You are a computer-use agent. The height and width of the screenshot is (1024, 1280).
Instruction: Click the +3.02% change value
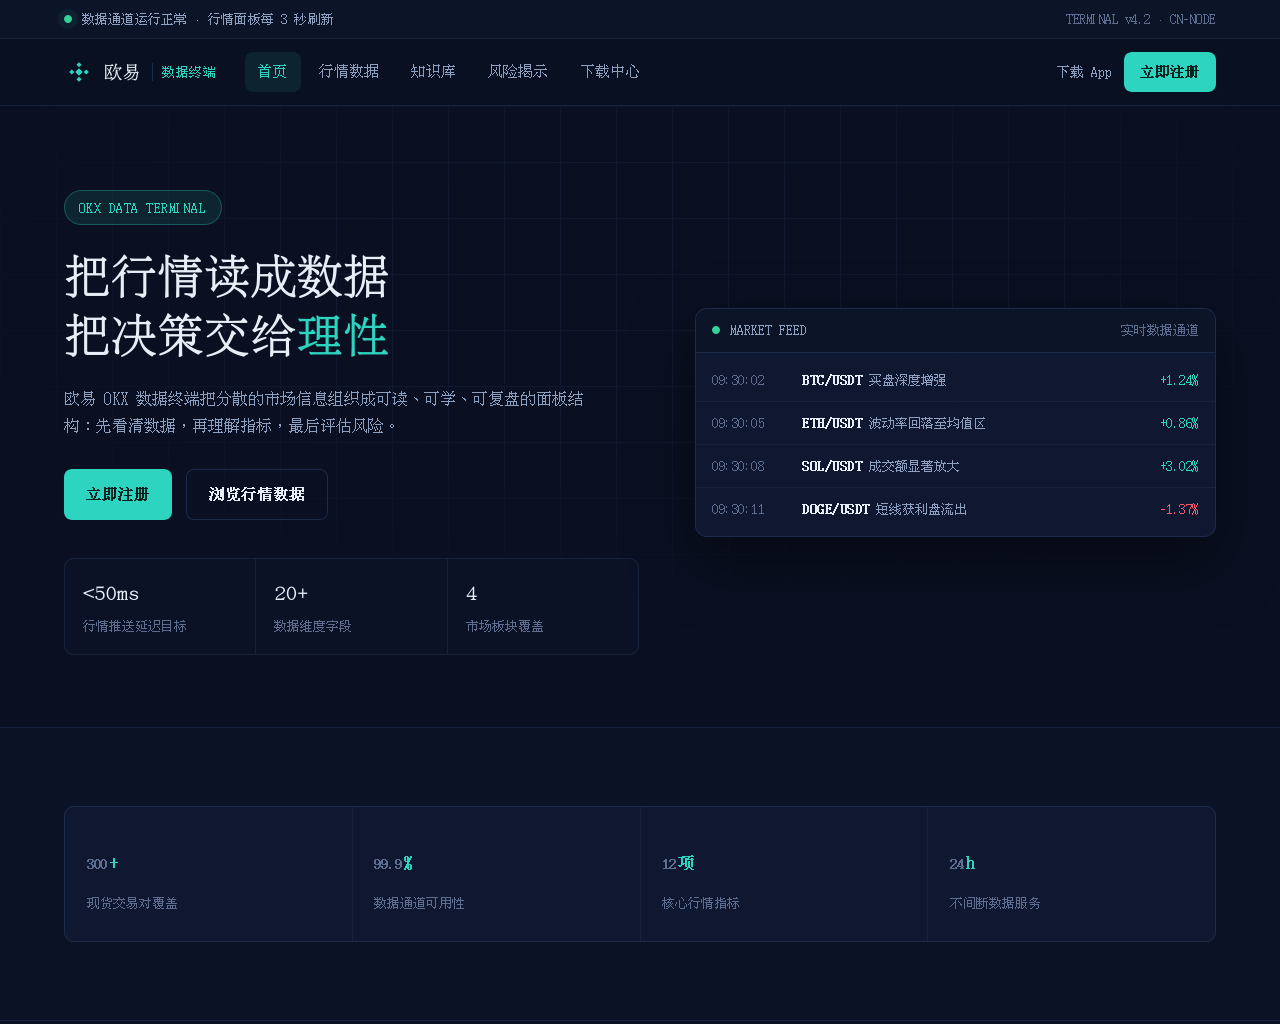coord(1179,466)
